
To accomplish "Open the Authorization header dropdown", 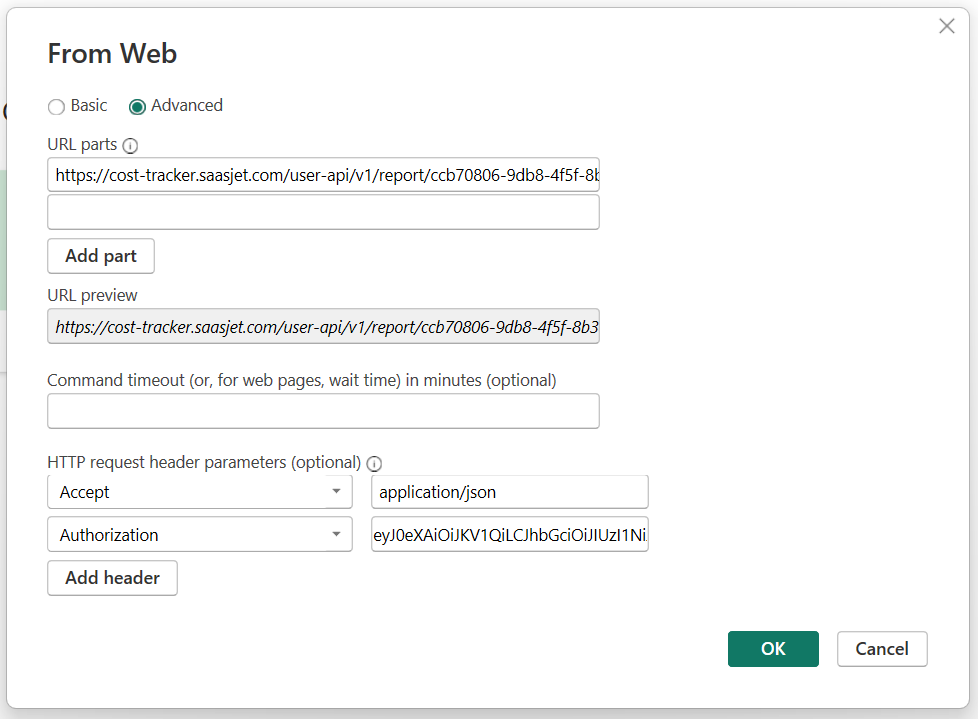I will 200,535.
